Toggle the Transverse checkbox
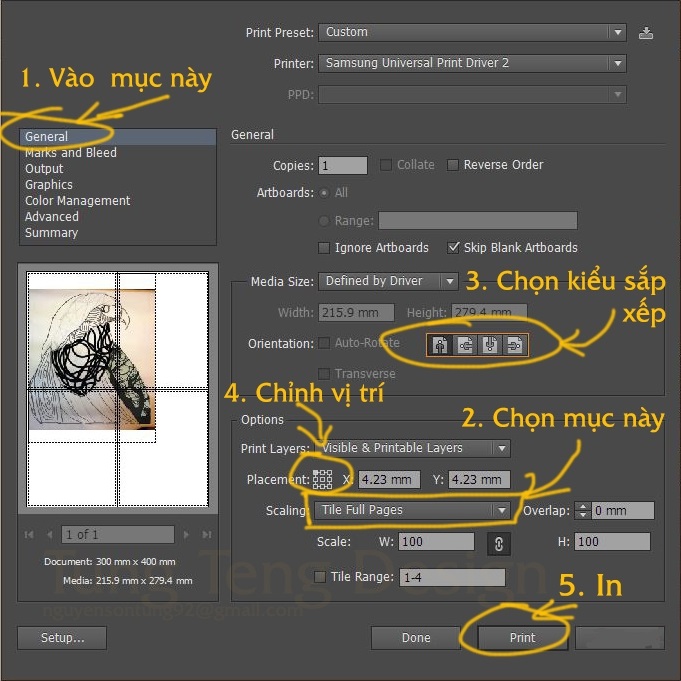The height and width of the screenshot is (681, 681). (324, 374)
